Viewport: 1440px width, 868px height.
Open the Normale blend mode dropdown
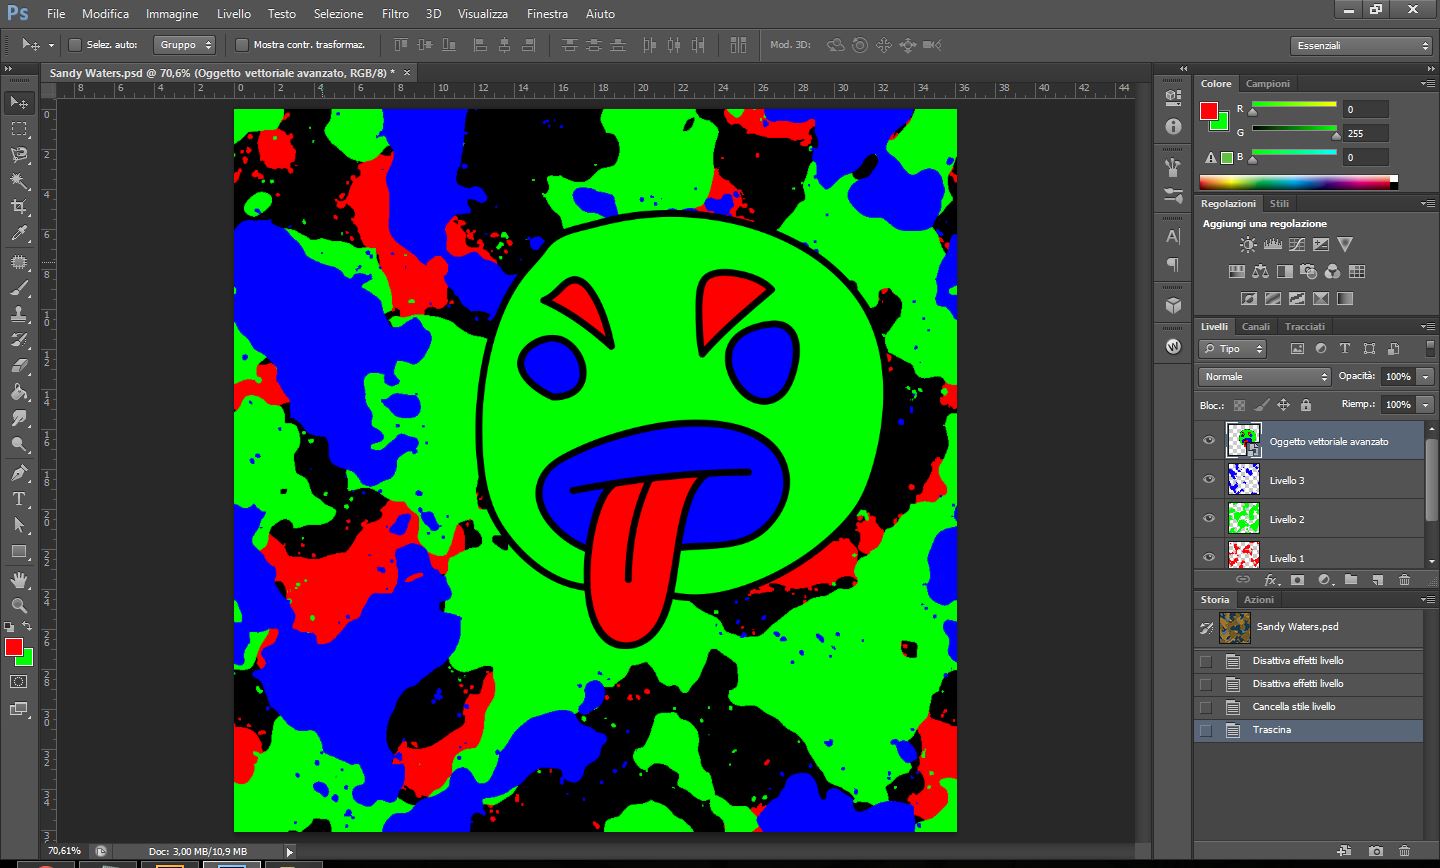pos(1265,377)
